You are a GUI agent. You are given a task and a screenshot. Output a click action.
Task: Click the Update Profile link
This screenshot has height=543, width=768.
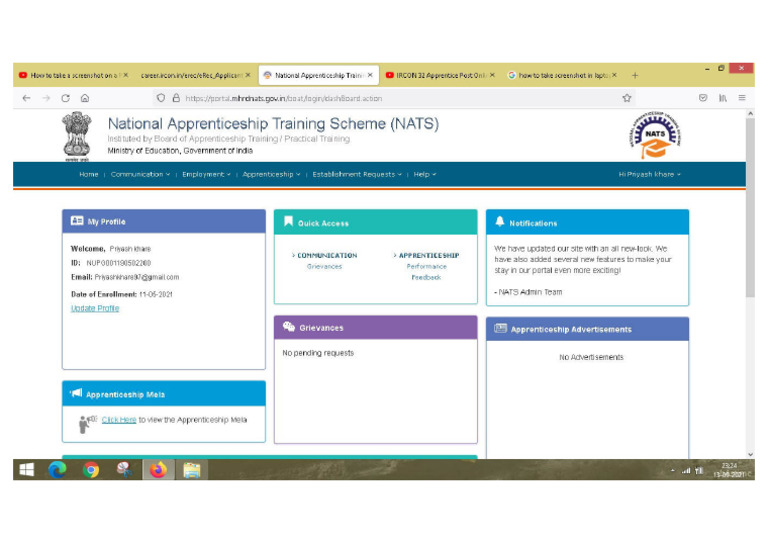pyautogui.click(x=95, y=309)
